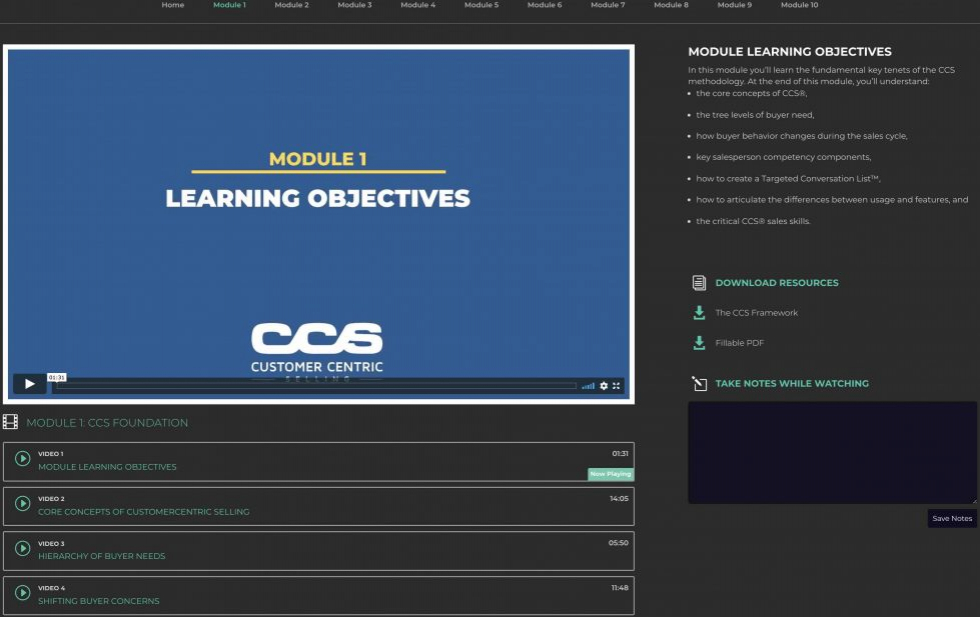Click the video progress bar
980x617 pixels.
tap(316, 386)
